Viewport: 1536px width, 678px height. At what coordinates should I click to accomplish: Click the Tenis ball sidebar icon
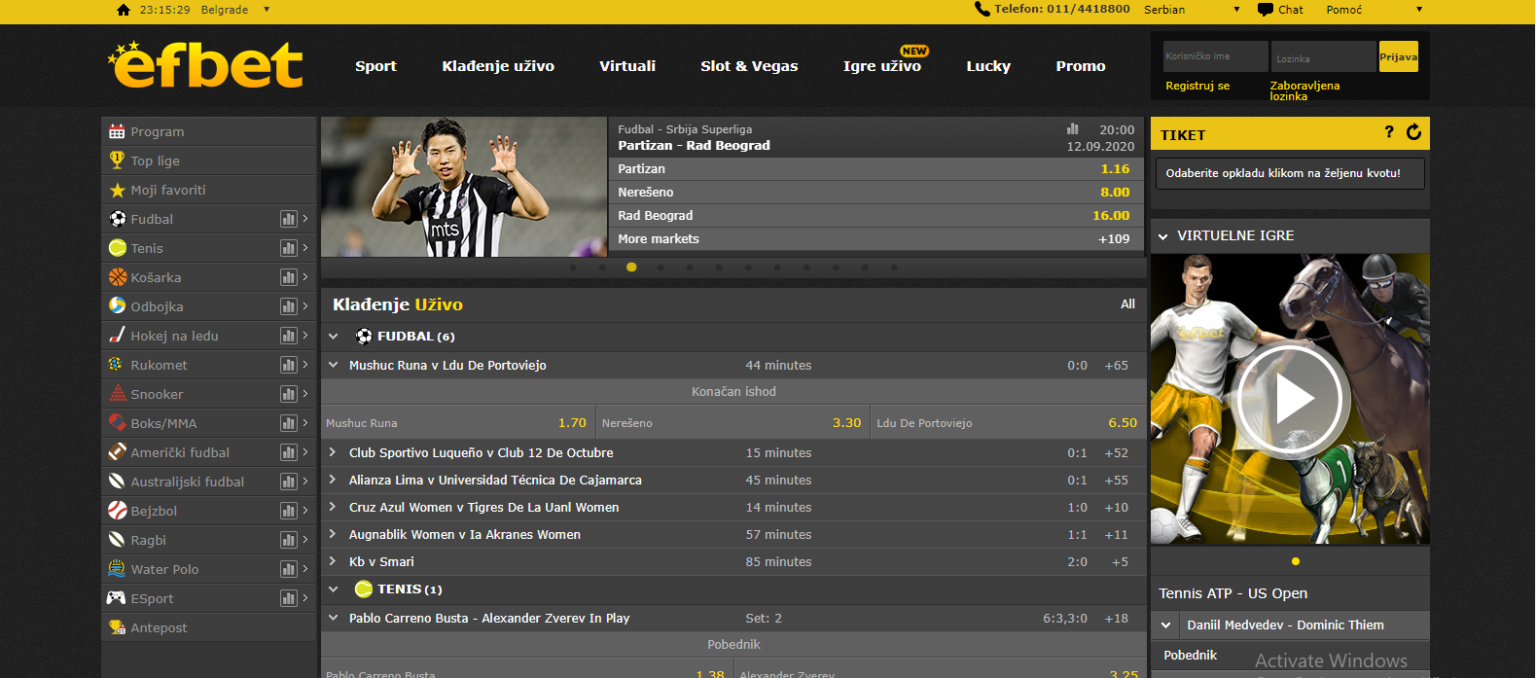117,248
